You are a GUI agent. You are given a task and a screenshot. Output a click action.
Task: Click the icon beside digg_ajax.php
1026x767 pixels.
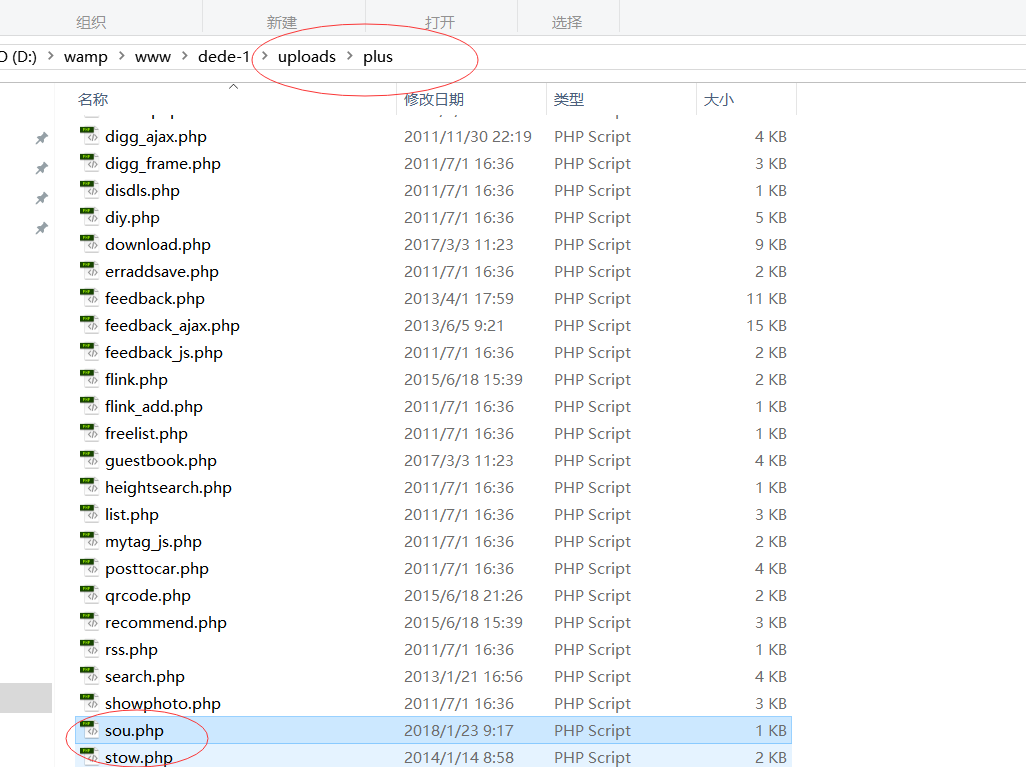[88, 136]
